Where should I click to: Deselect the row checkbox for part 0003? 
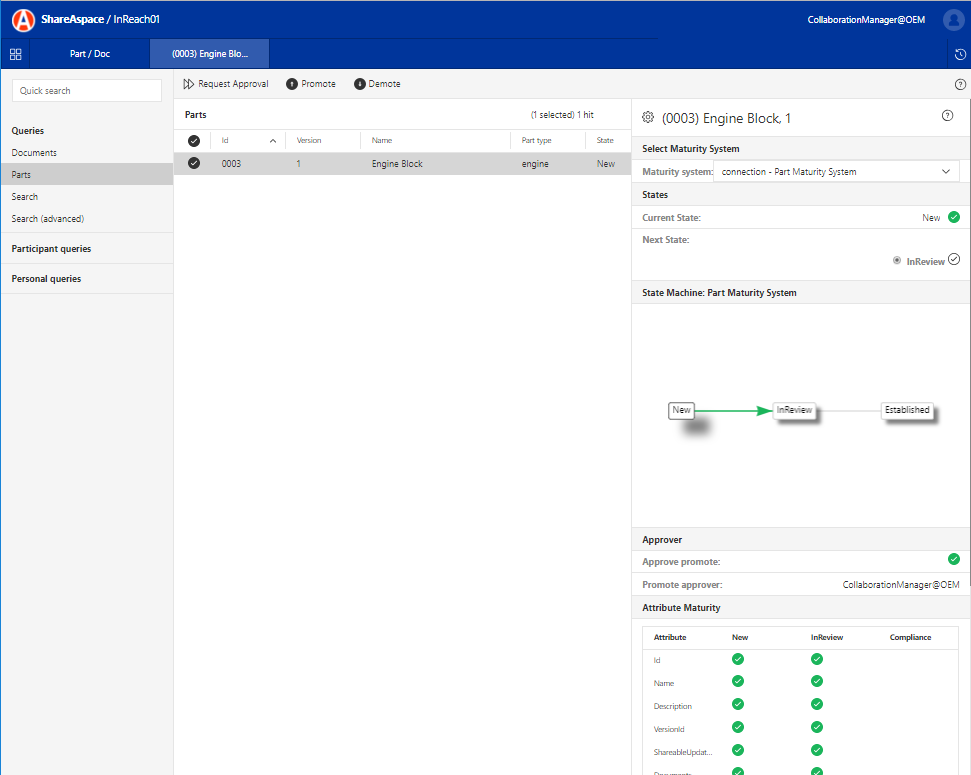(x=194, y=164)
